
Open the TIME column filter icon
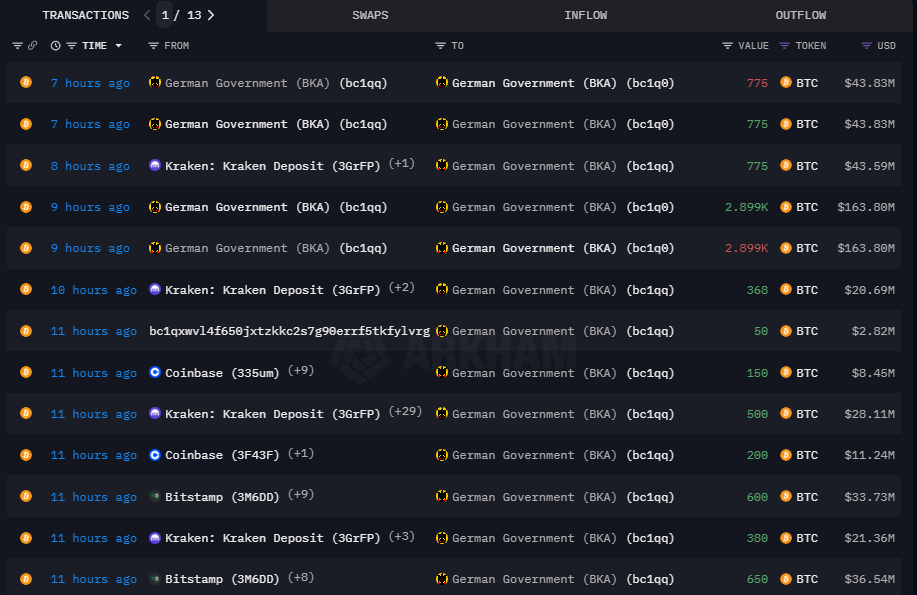(x=71, y=46)
